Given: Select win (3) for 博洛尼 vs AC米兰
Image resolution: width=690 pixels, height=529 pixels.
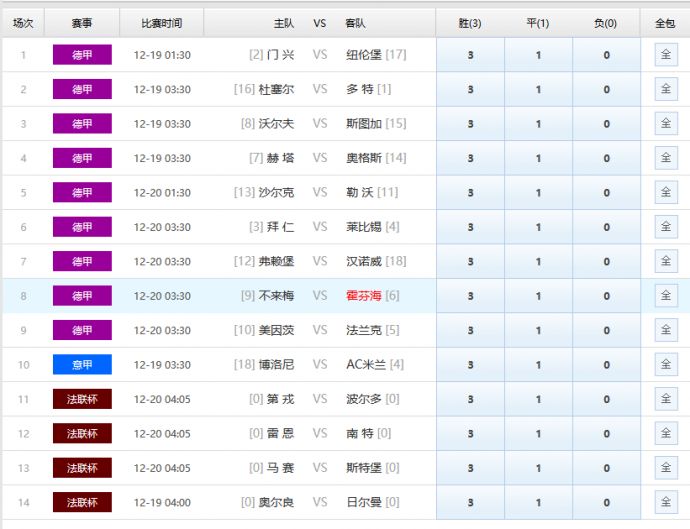Looking at the screenshot, I should (470, 364).
